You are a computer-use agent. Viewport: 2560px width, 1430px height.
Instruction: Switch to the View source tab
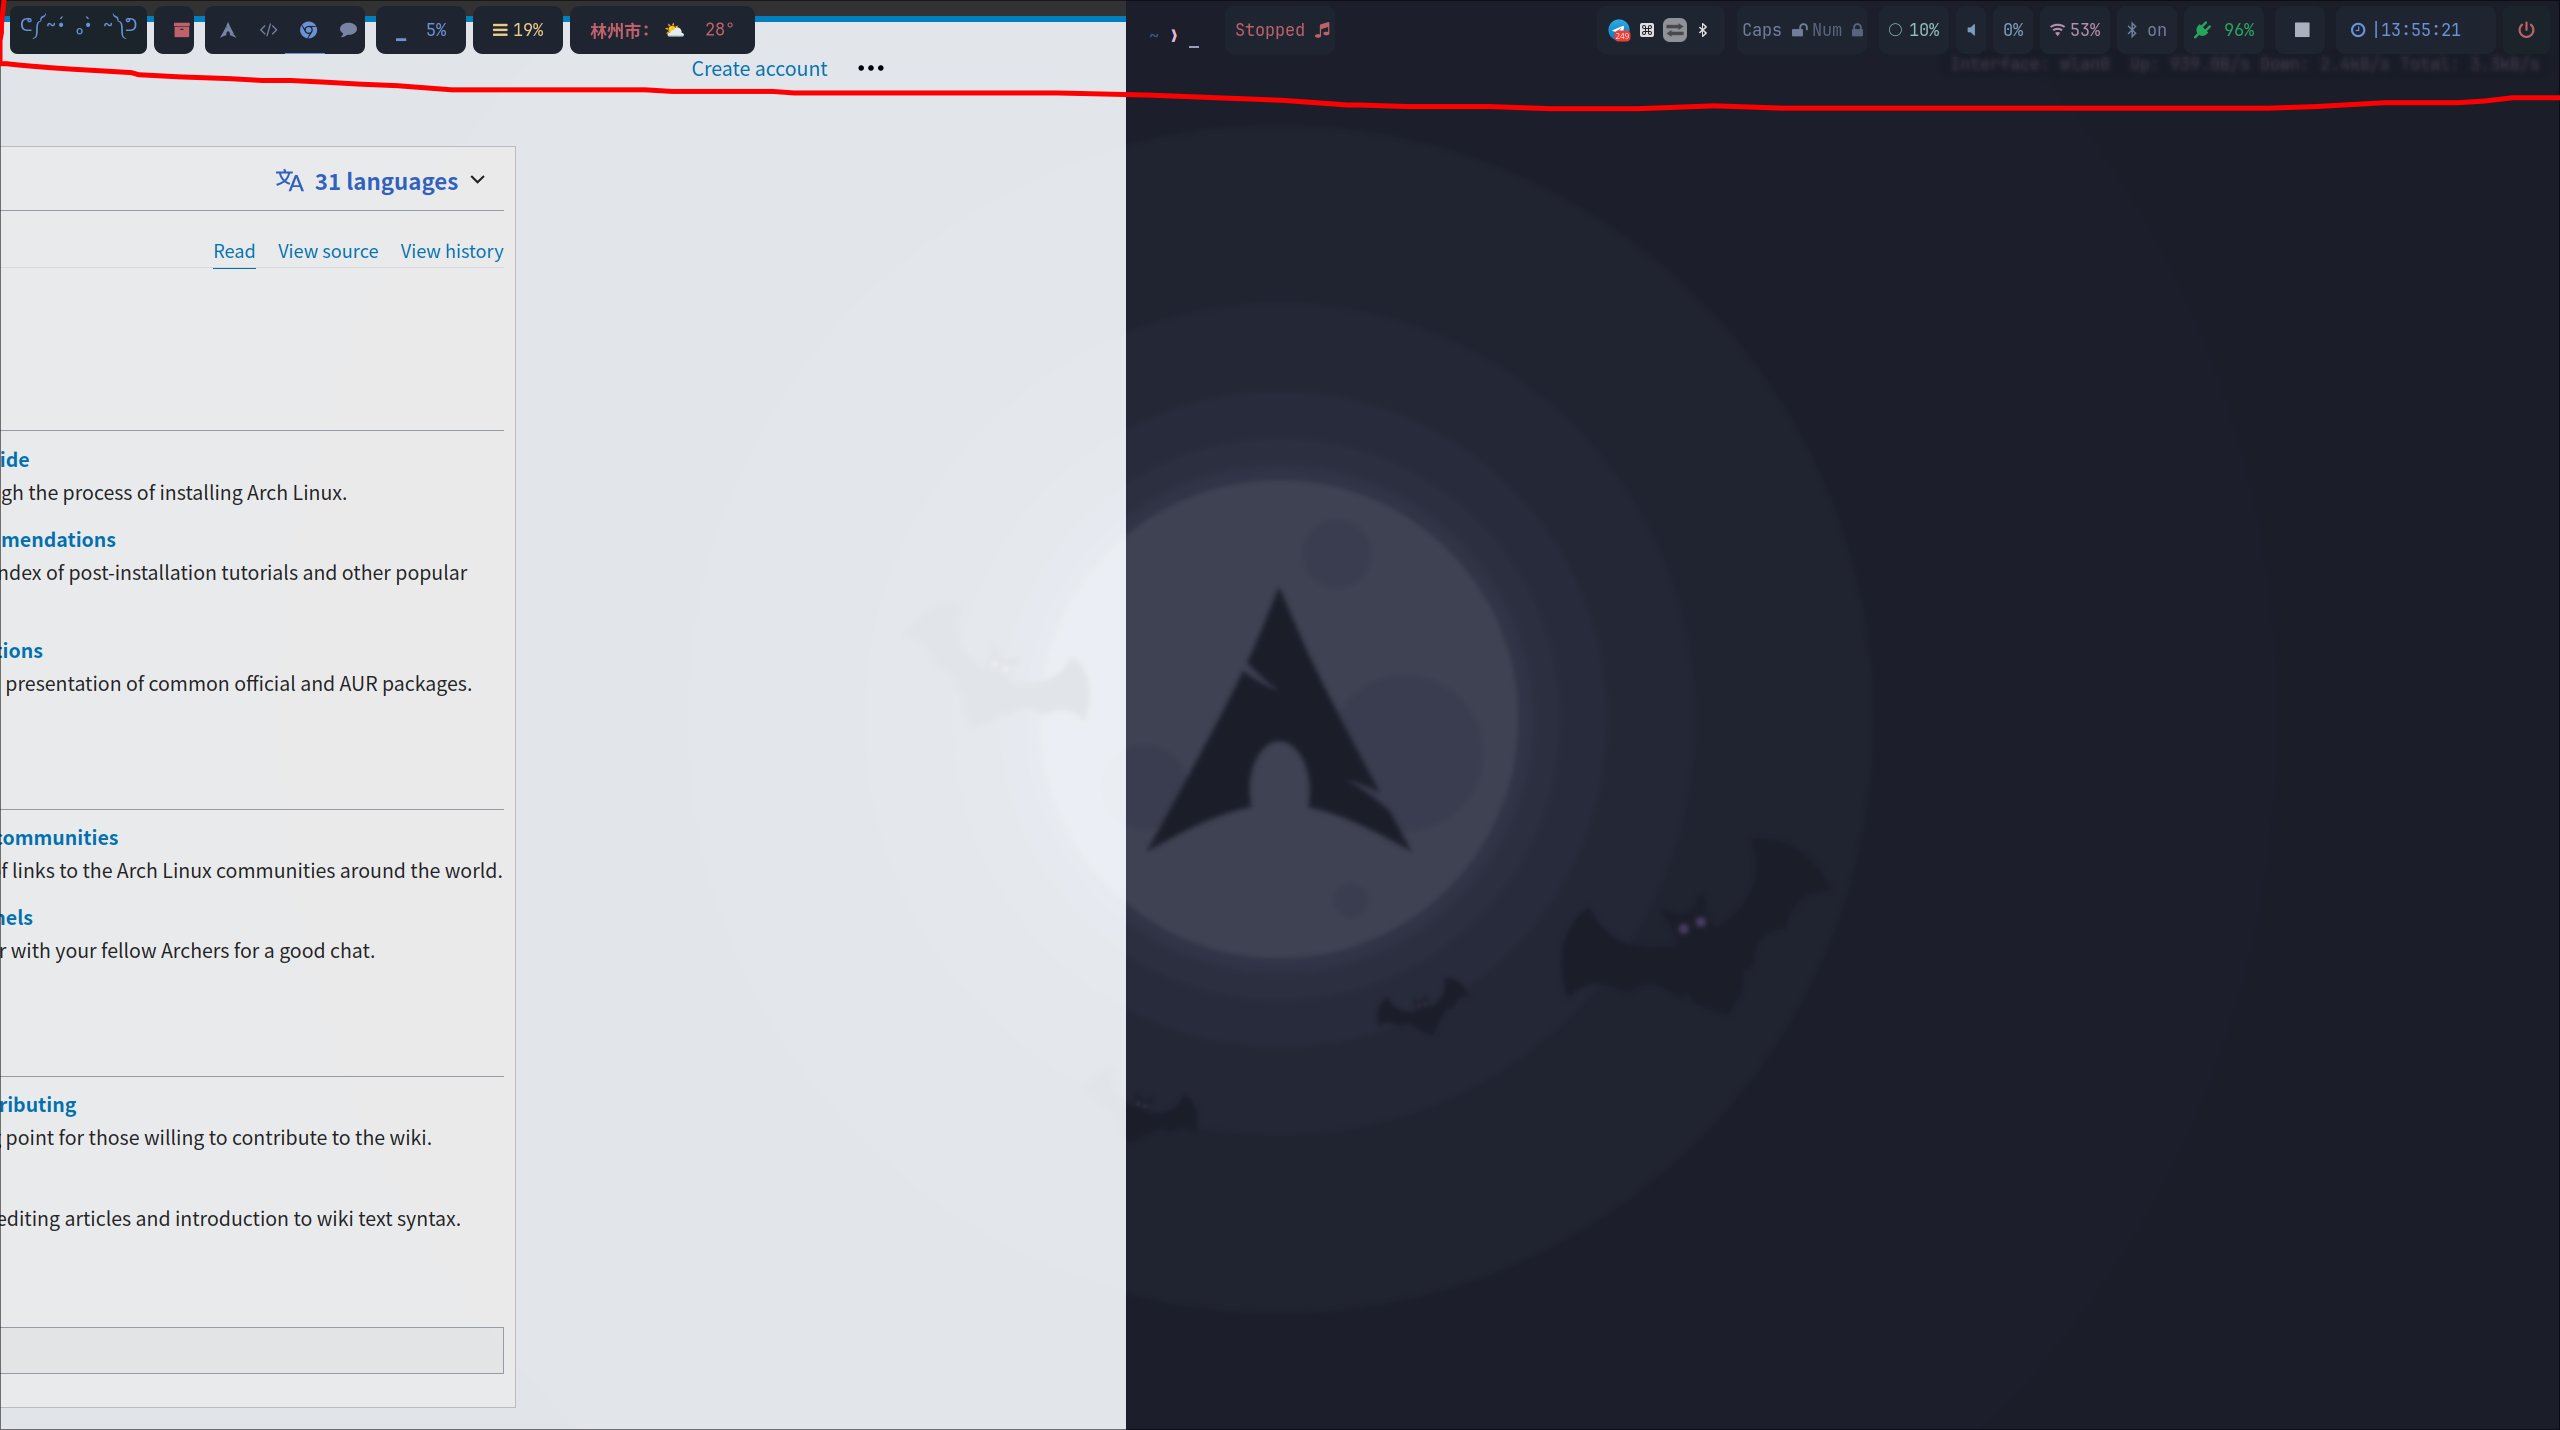click(327, 251)
